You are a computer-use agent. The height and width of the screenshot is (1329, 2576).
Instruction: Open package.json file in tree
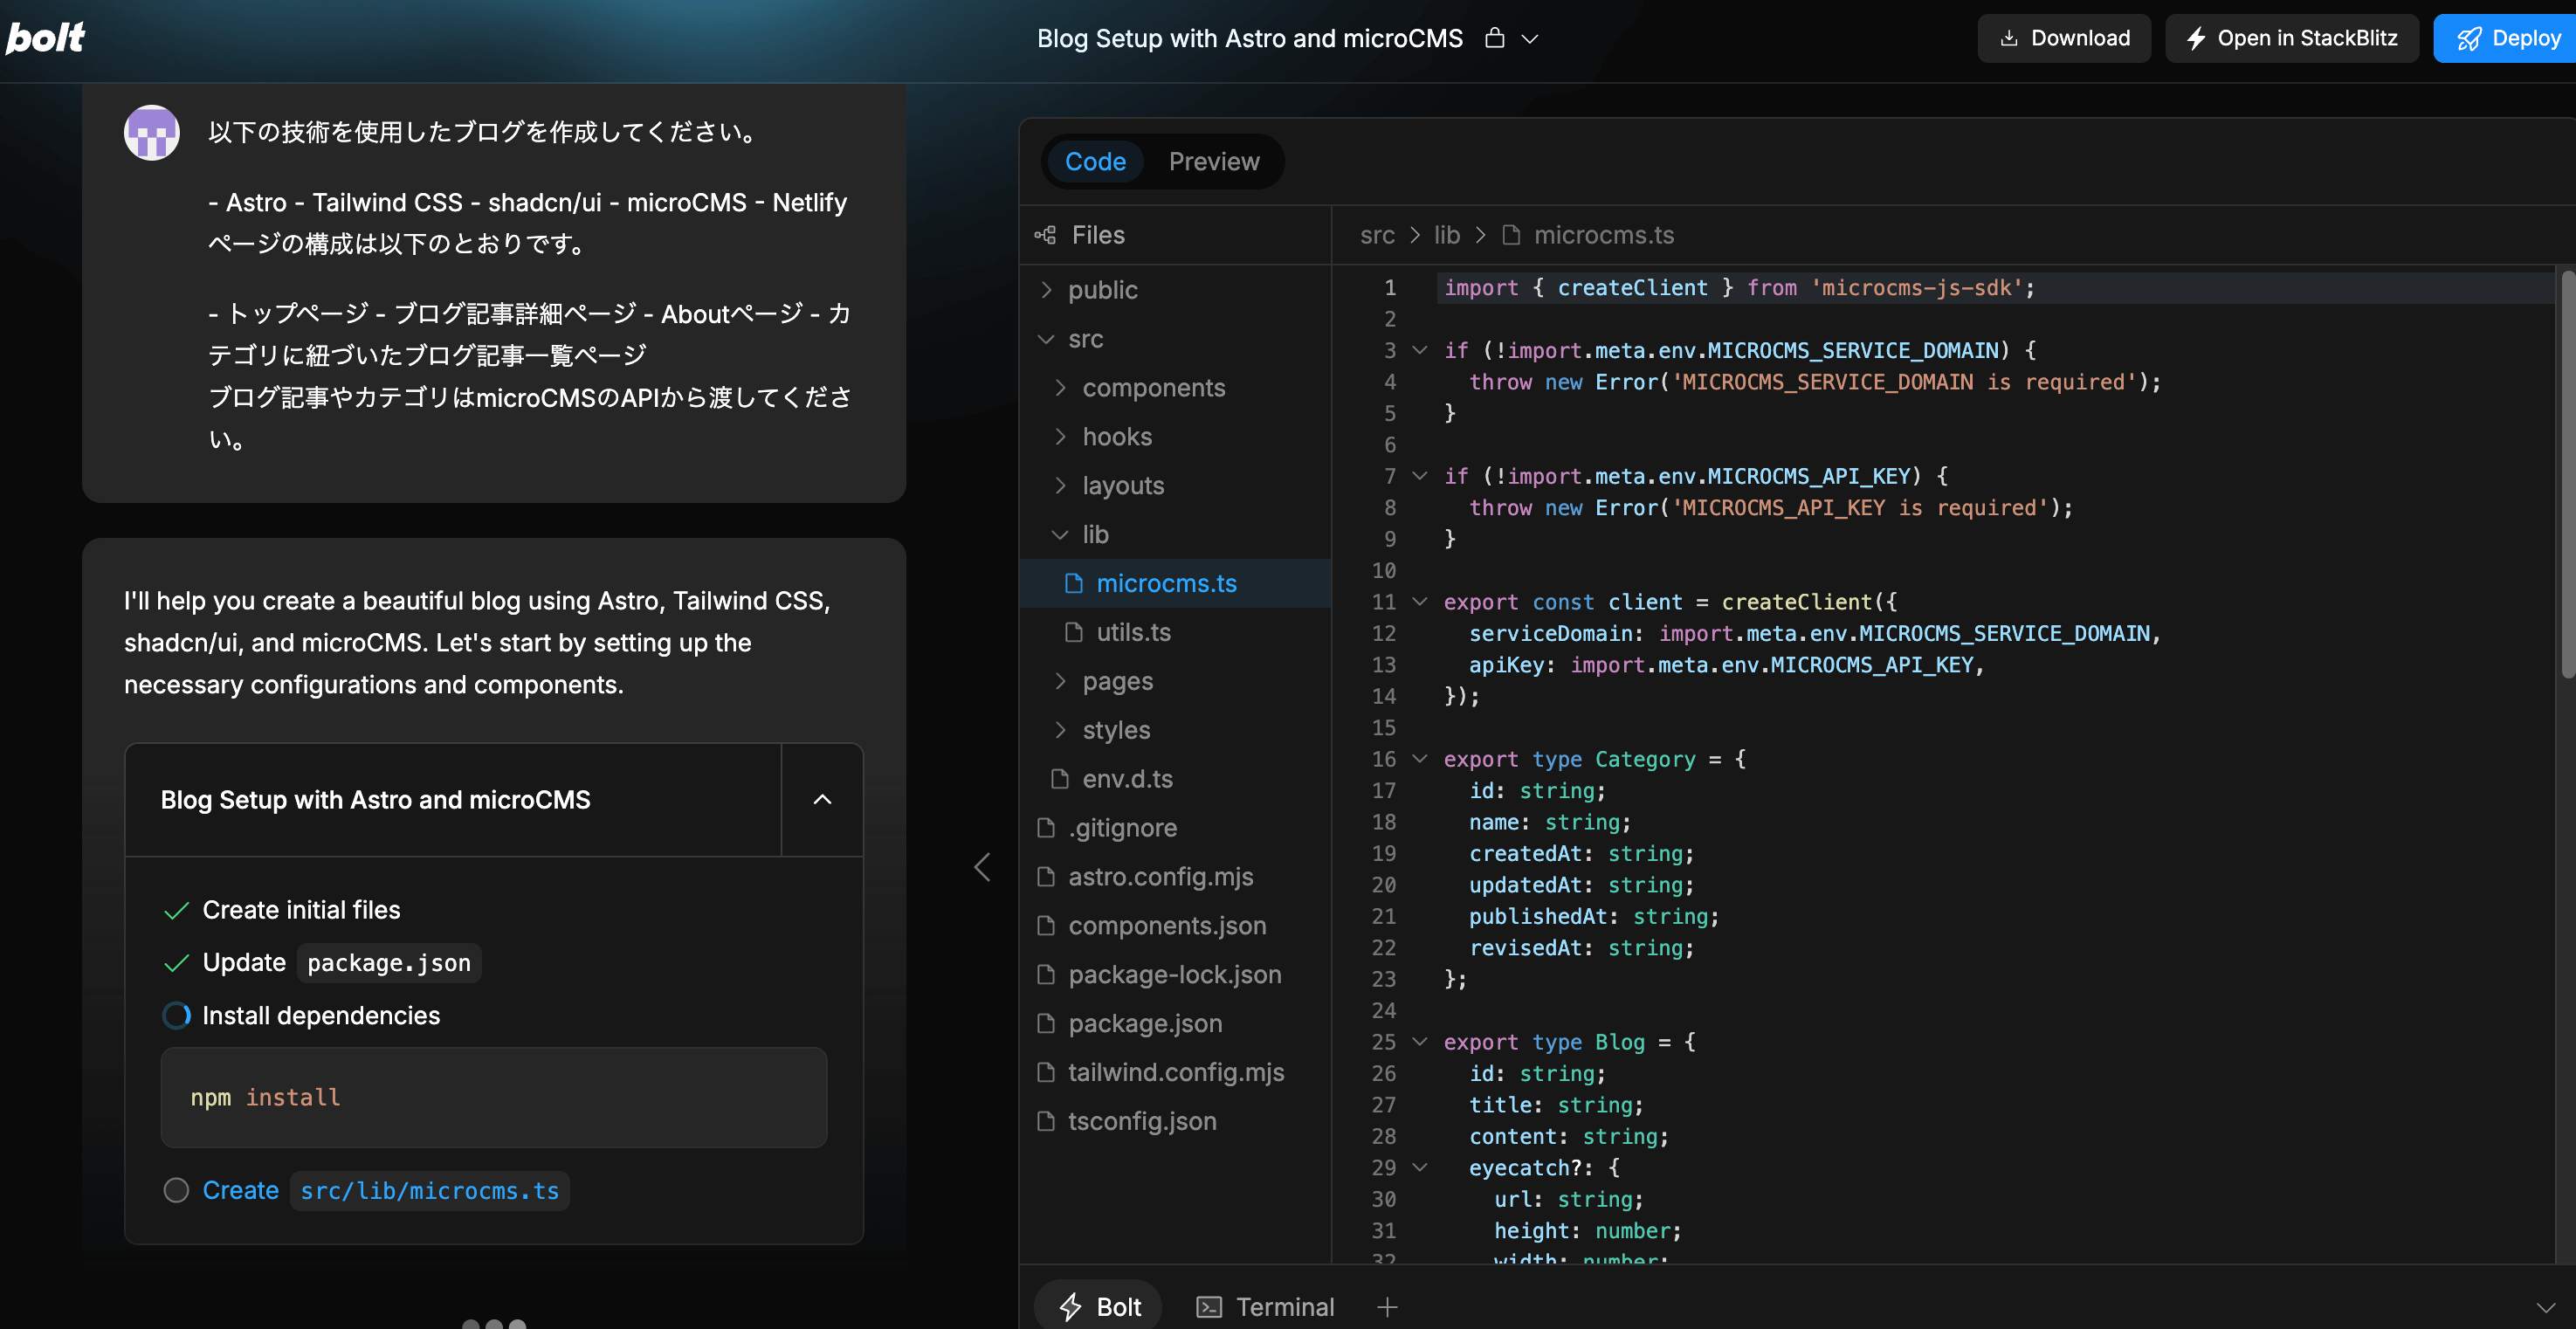coord(1175,1024)
